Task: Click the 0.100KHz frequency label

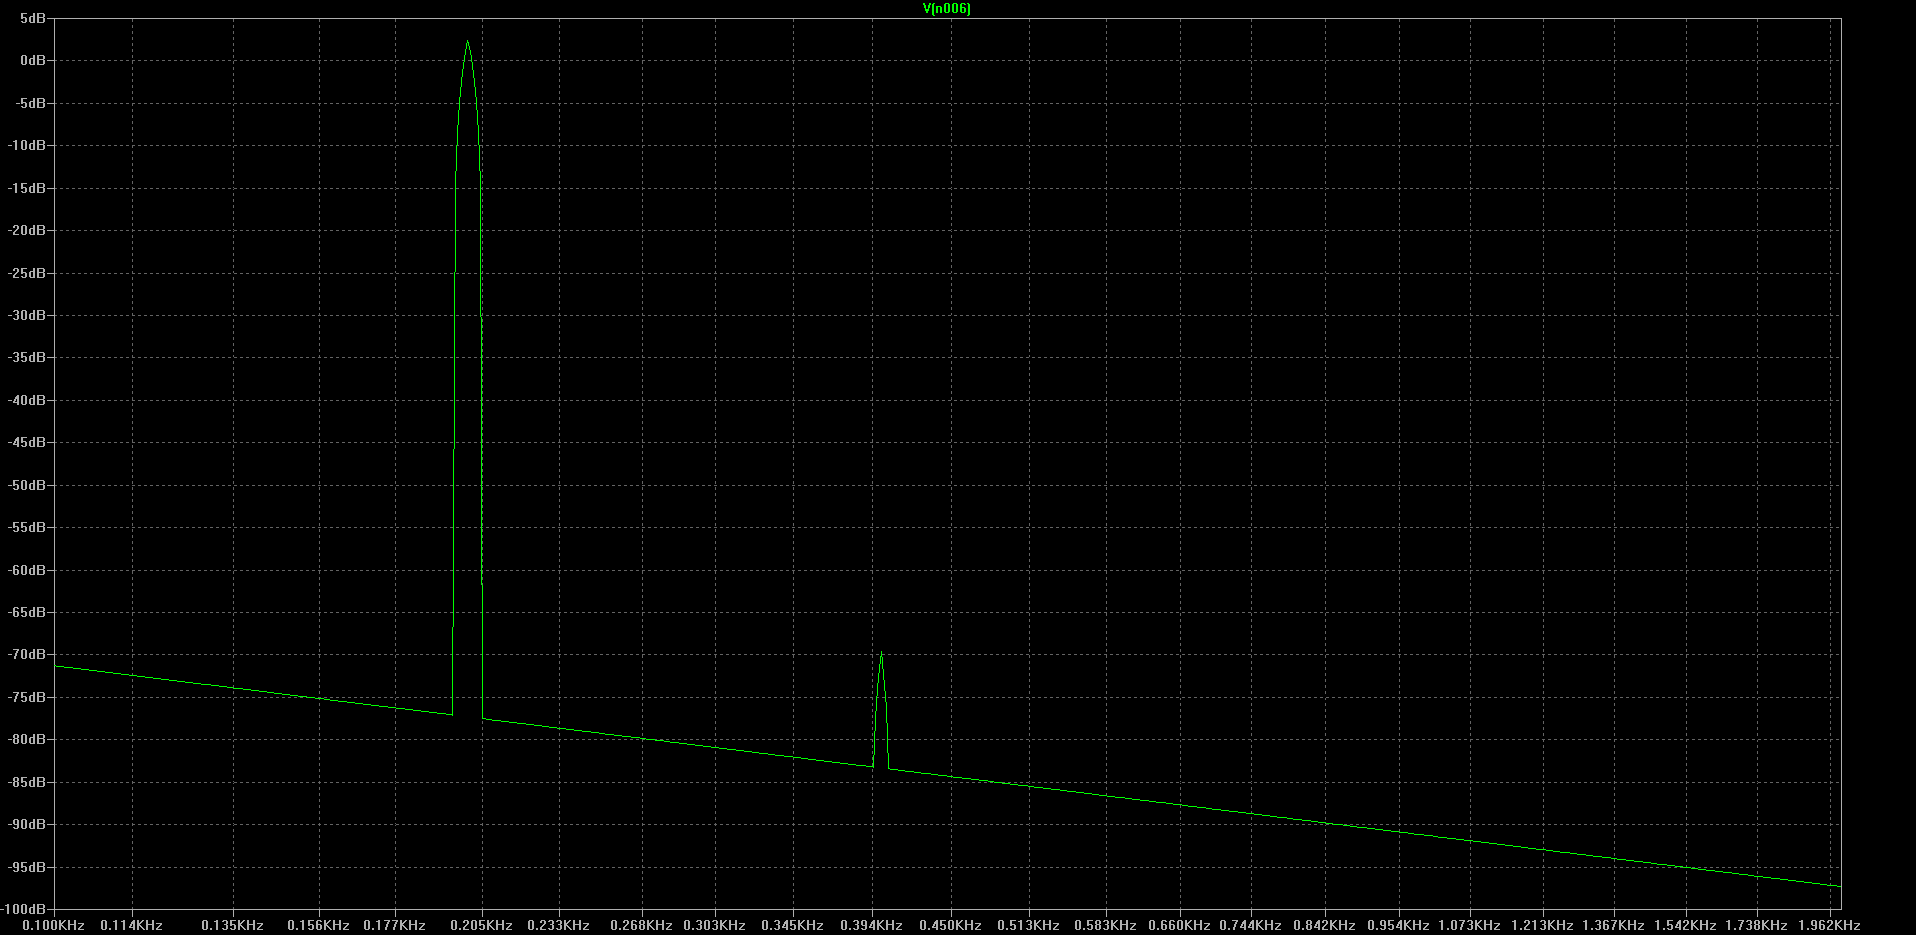Action: pos(53,926)
